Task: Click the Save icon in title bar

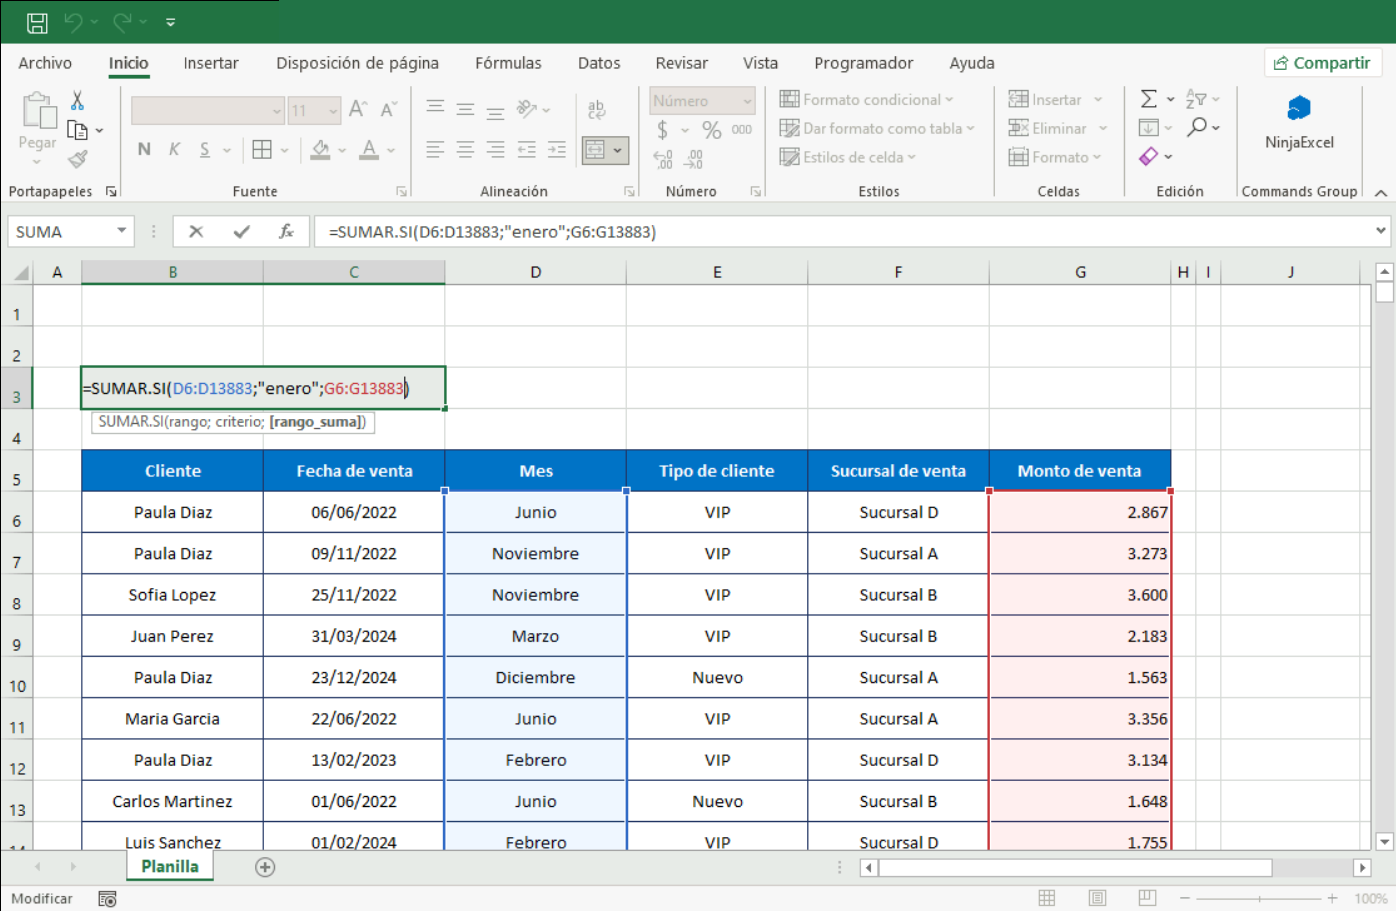Action: tap(37, 22)
